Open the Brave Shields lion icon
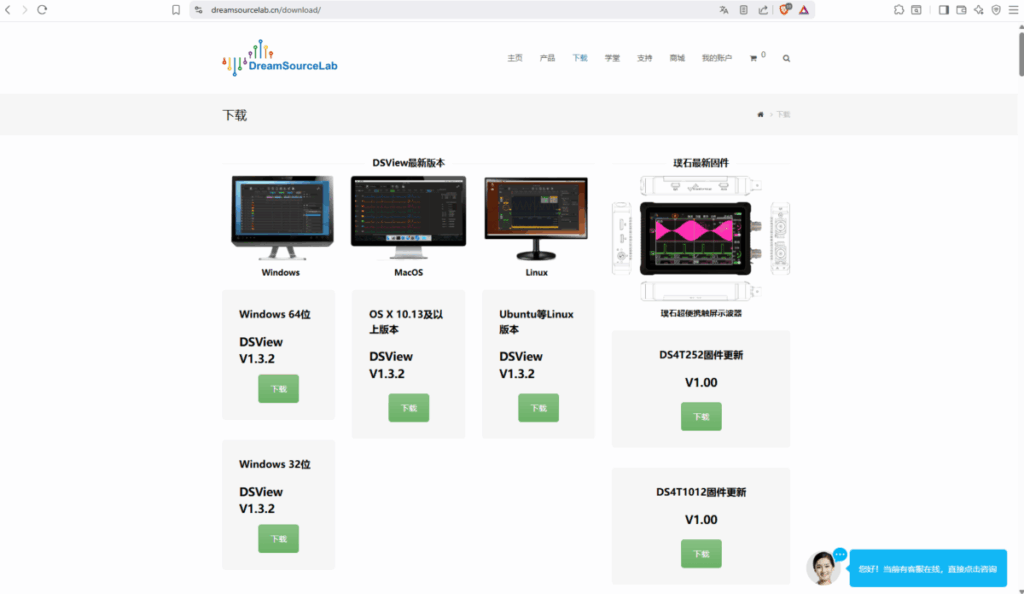Screen dimensions: 1024x594 (784, 10)
